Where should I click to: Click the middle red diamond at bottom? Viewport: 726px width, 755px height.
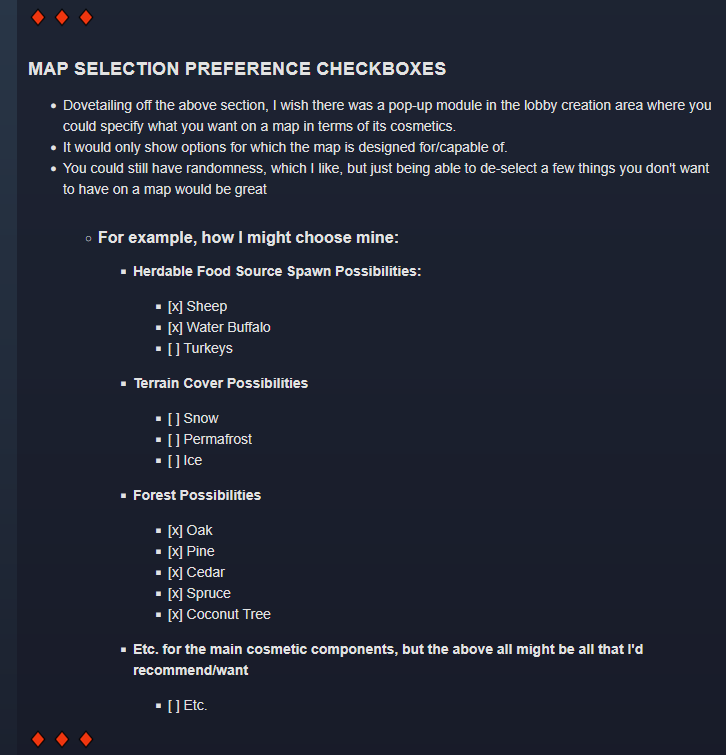(x=62, y=739)
